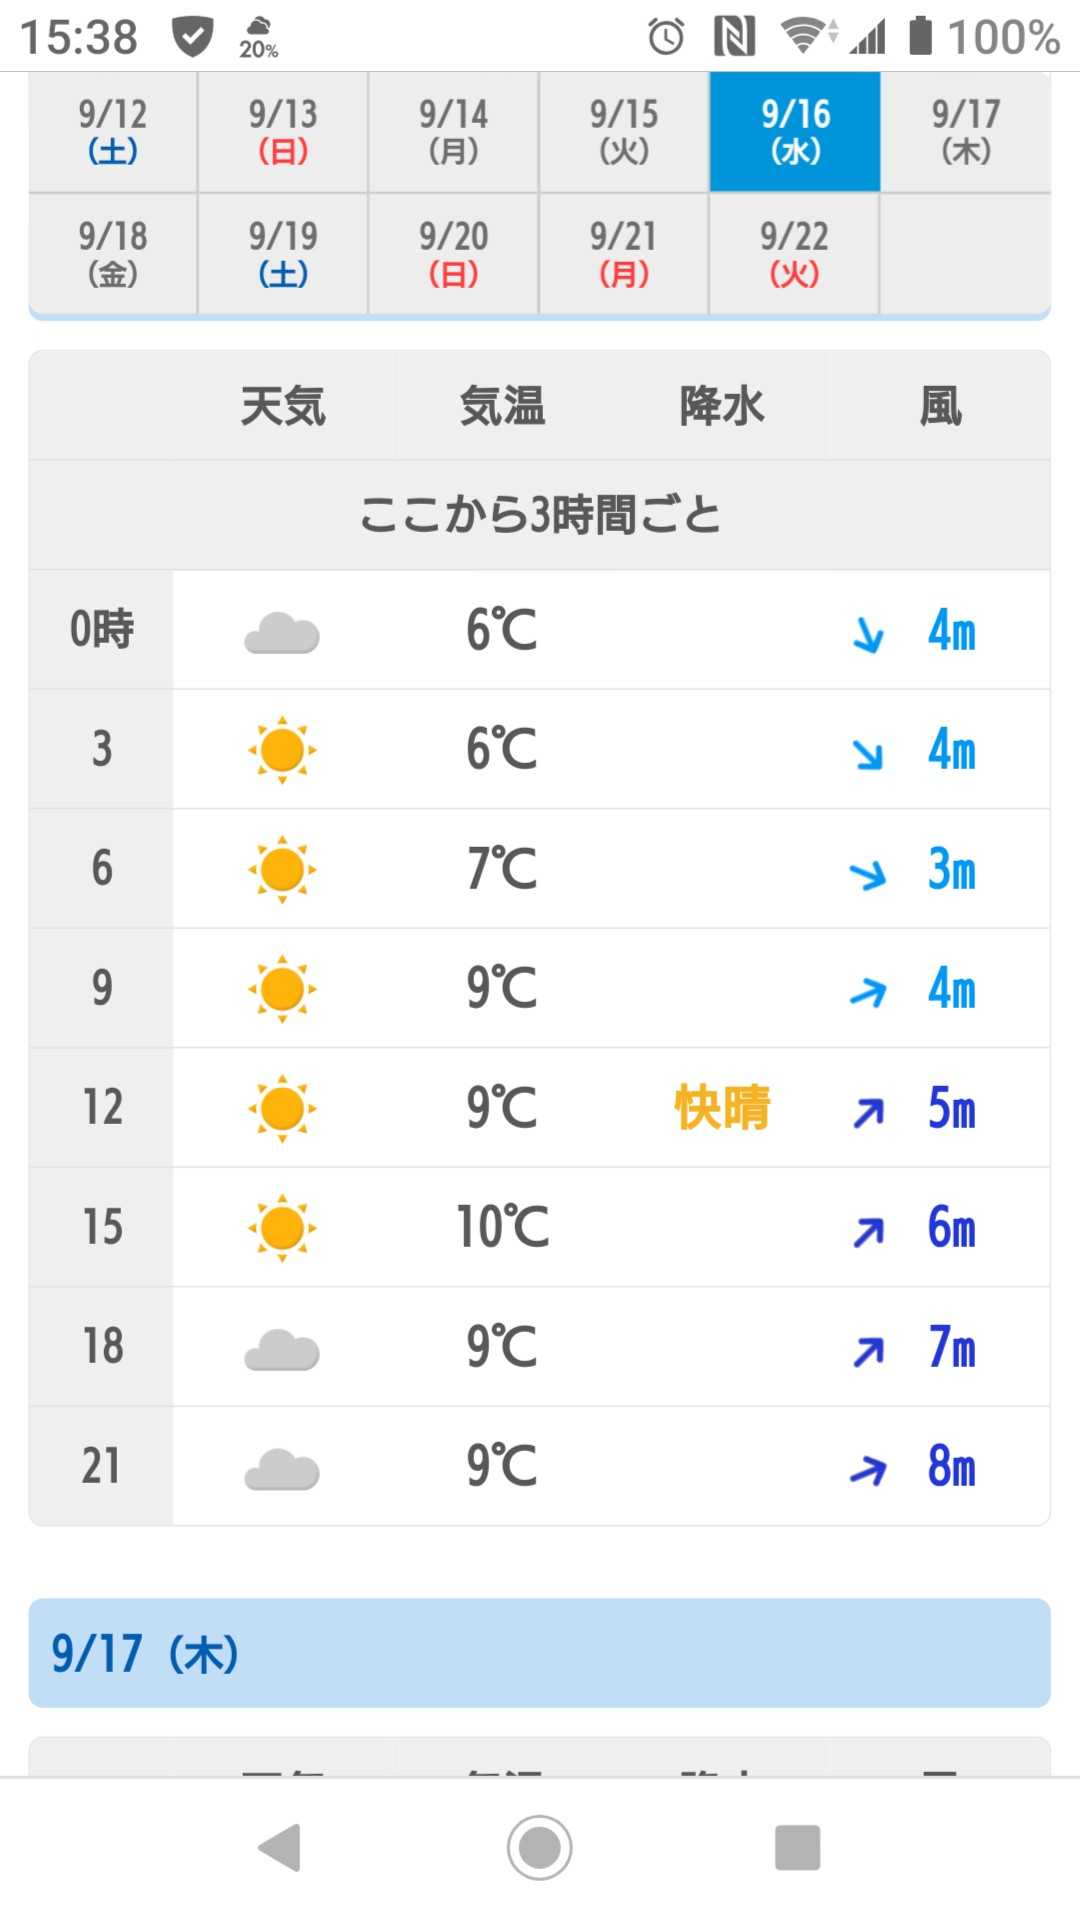Image resolution: width=1080 pixels, height=1920 pixels.
Task: Tap the alarm clock status bar icon
Action: [666, 37]
